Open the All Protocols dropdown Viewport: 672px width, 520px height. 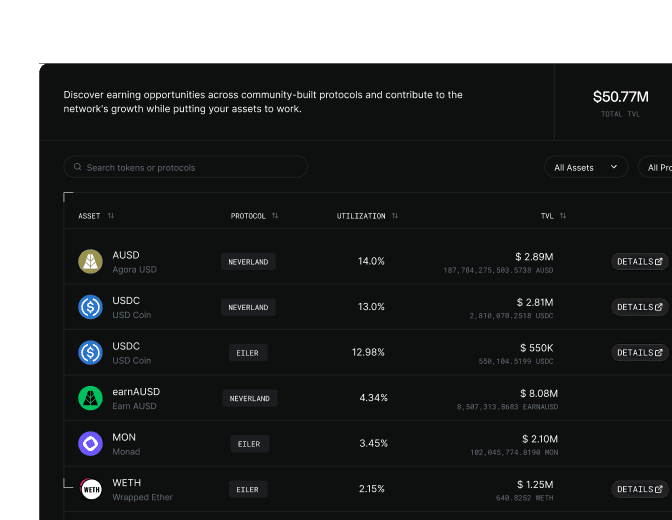[x=655, y=167]
